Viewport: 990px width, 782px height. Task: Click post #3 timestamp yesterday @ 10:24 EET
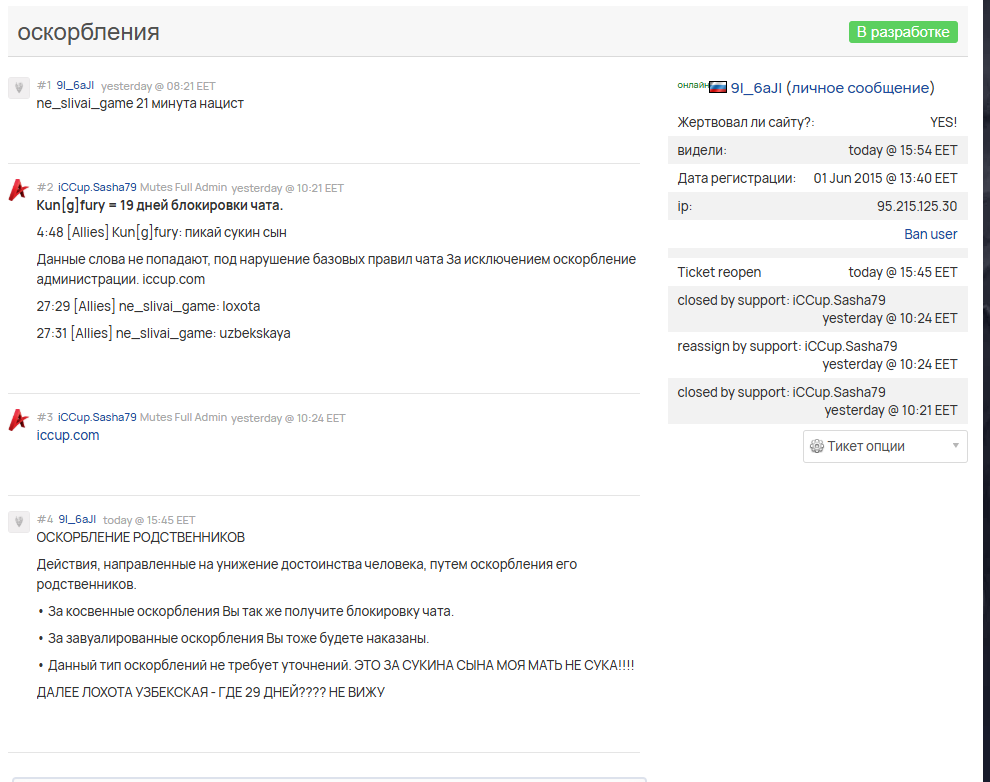point(288,418)
